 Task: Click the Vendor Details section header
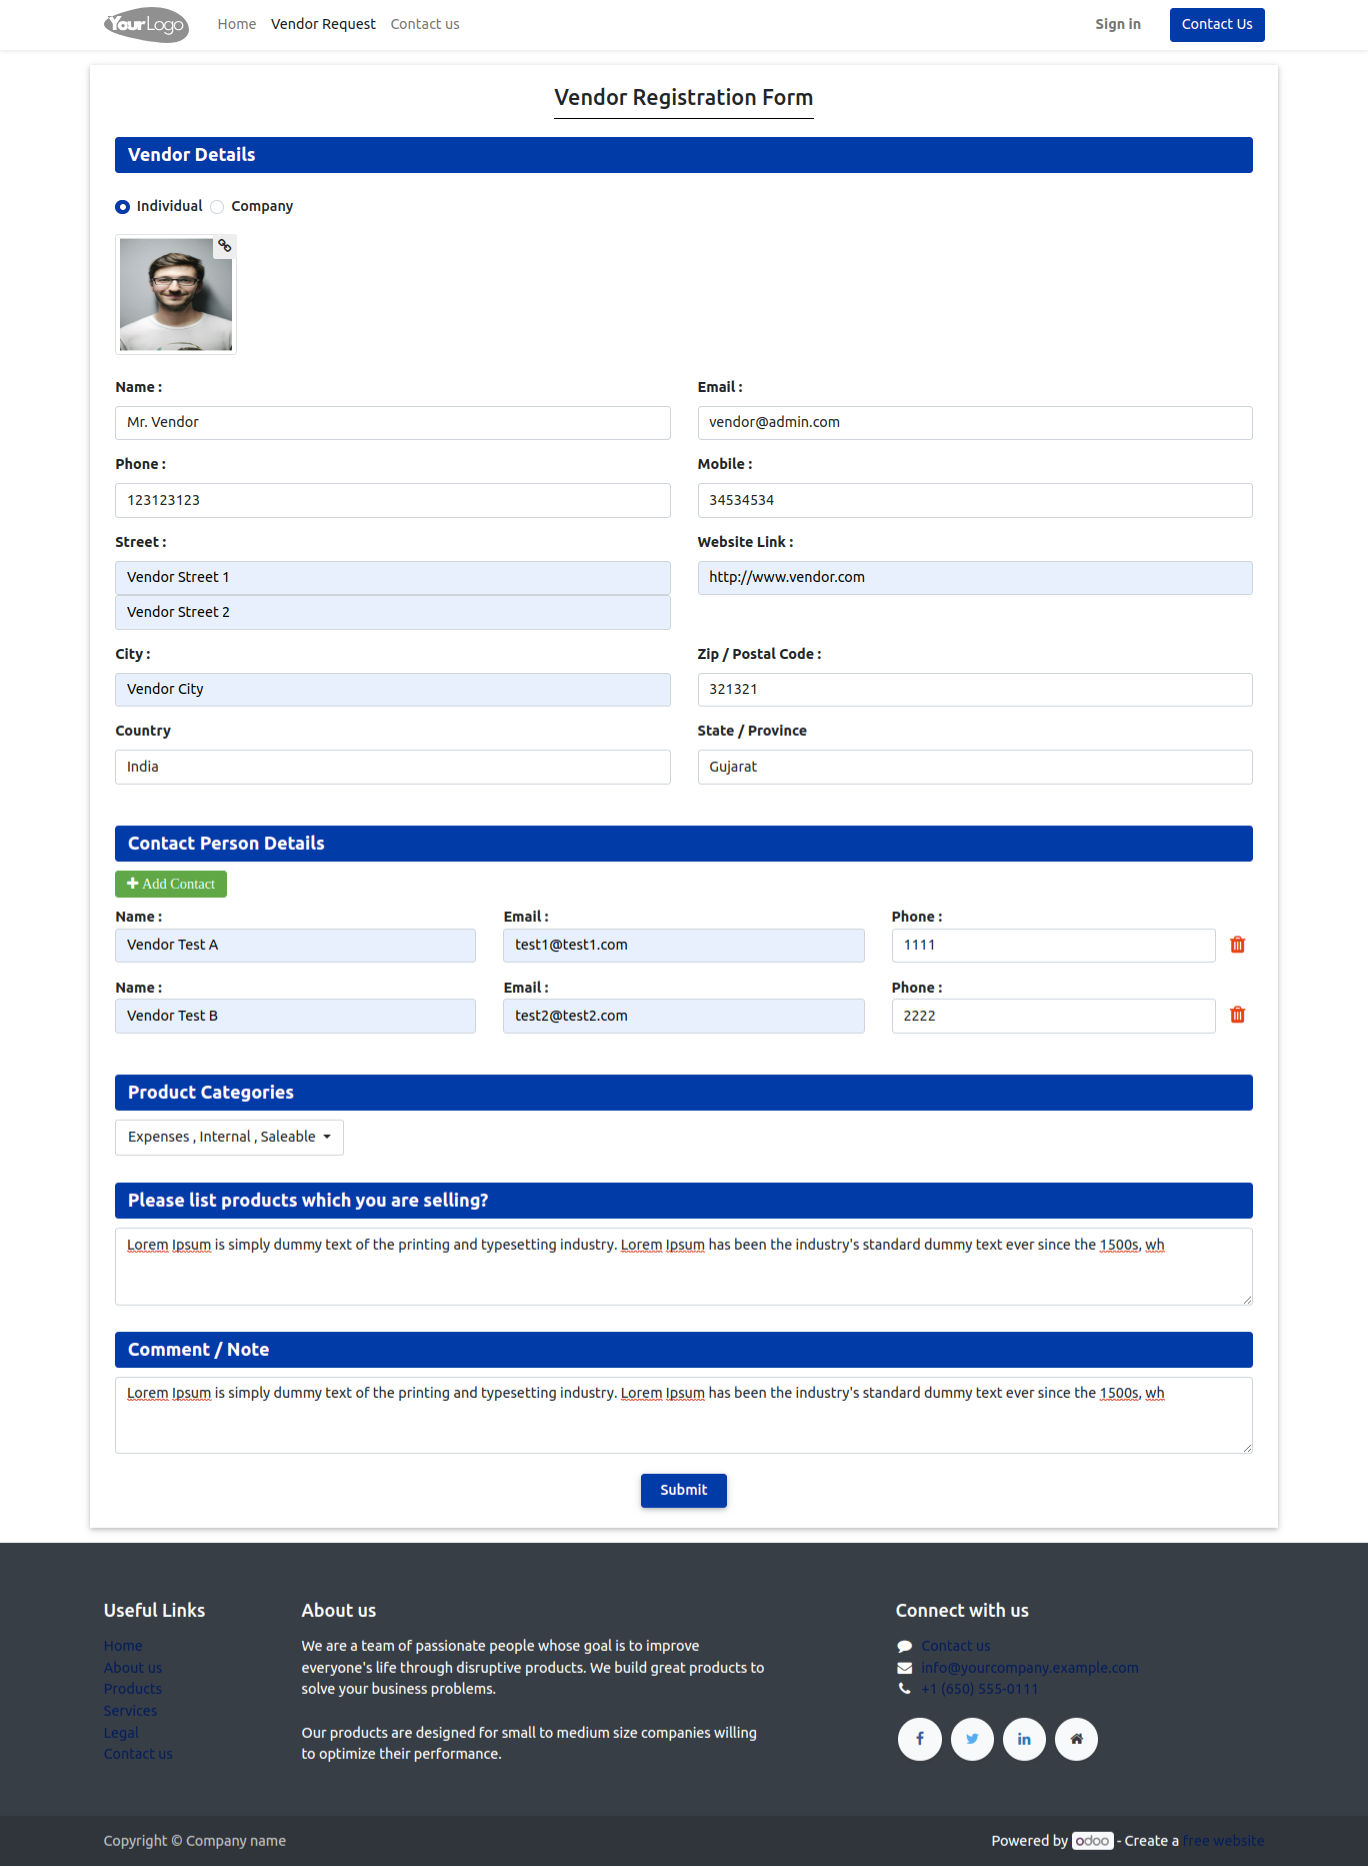coord(684,155)
